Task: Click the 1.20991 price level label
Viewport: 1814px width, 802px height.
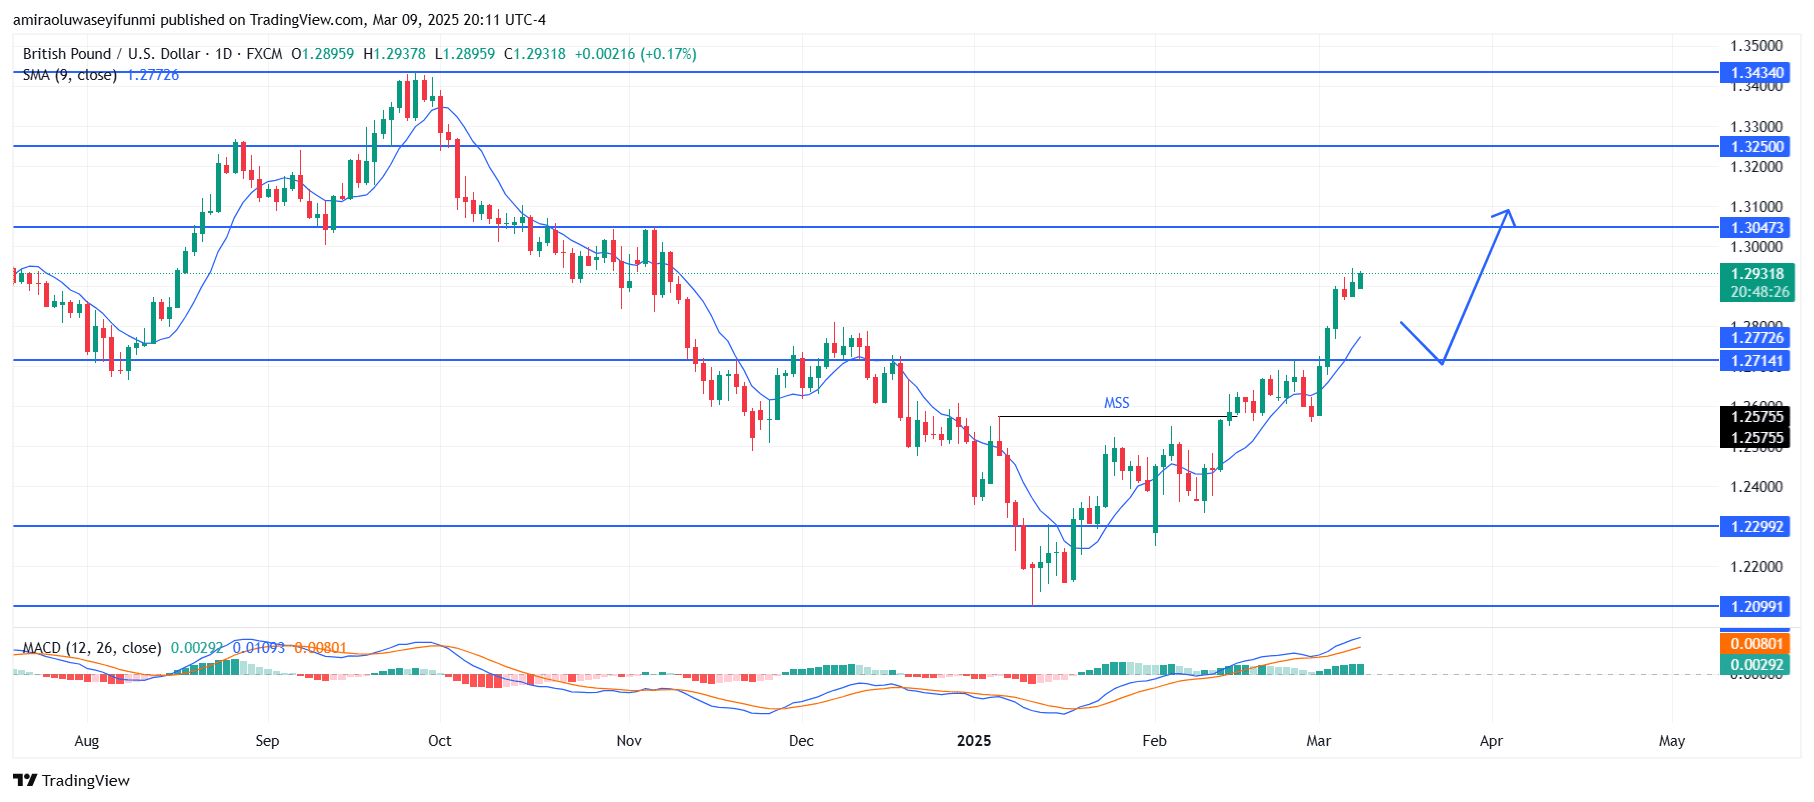Action: point(1755,606)
